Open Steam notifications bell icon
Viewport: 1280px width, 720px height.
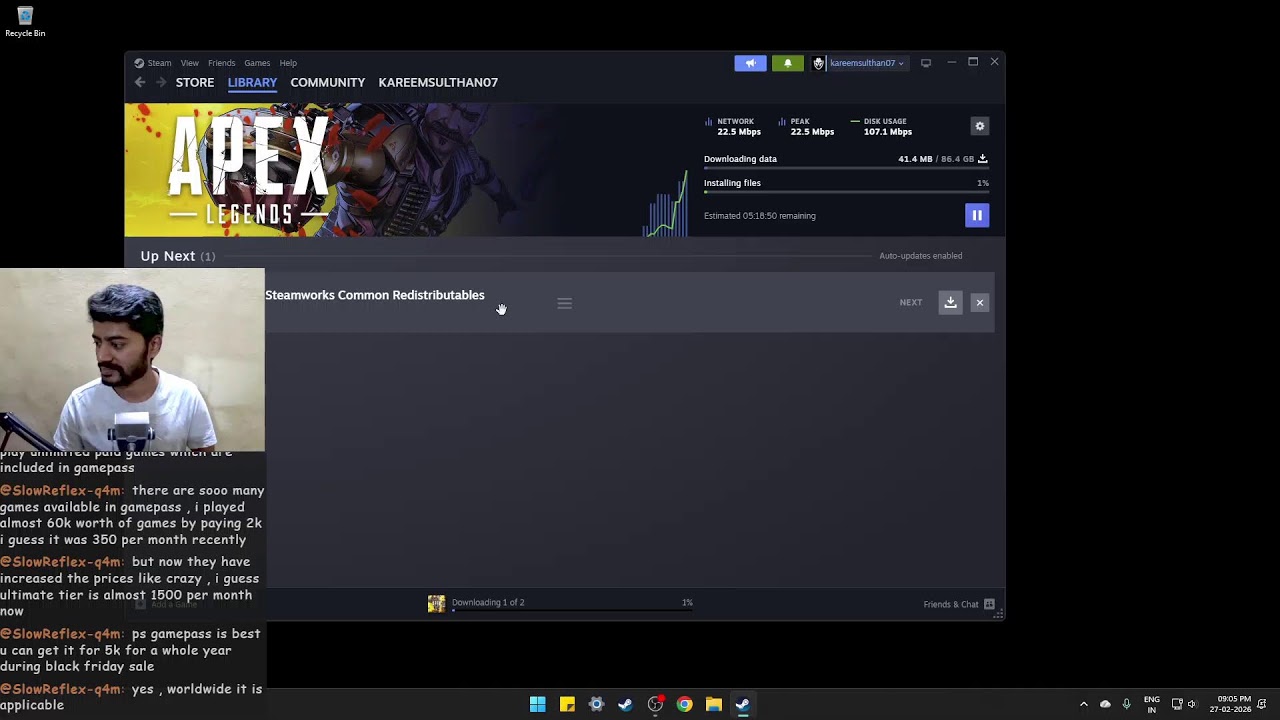[787, 63]
